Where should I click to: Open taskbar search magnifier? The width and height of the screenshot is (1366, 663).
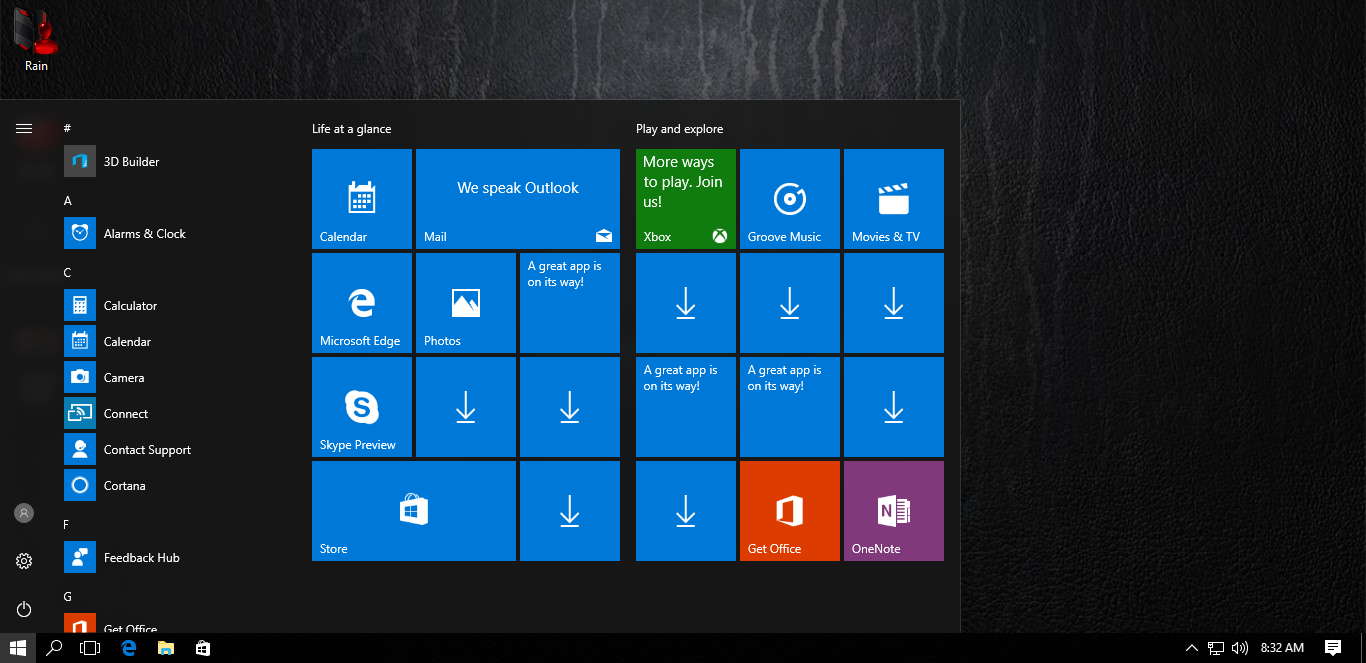(x=55, y=648)
